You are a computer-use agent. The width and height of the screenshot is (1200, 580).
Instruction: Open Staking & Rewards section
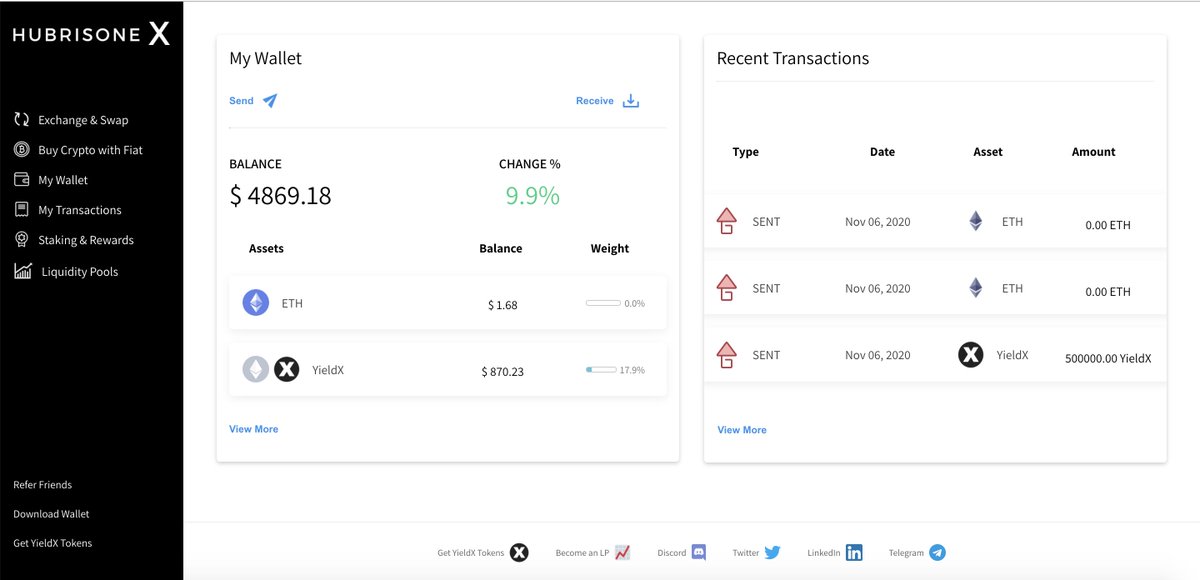[x=86, y=240]
